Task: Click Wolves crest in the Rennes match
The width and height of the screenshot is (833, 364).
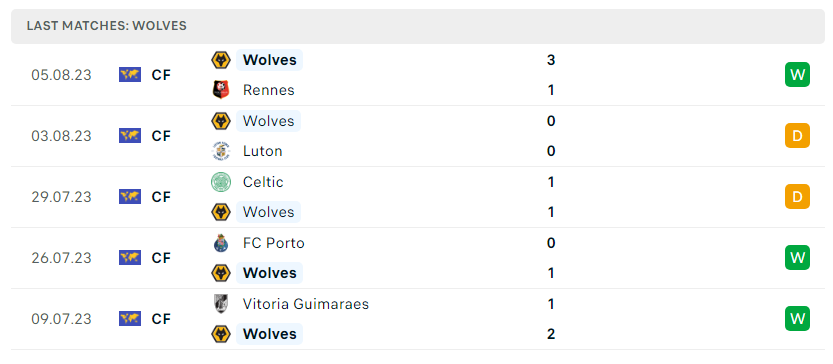Action: pyautogui.click(x=220, y=60)
